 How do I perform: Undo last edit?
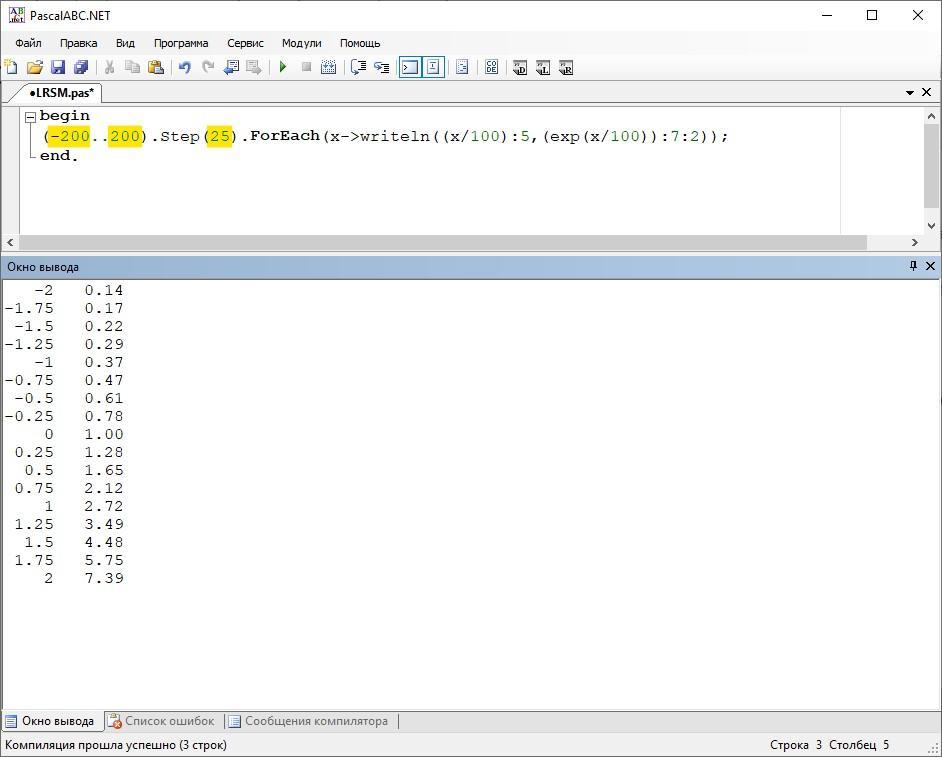pos(184,67)
